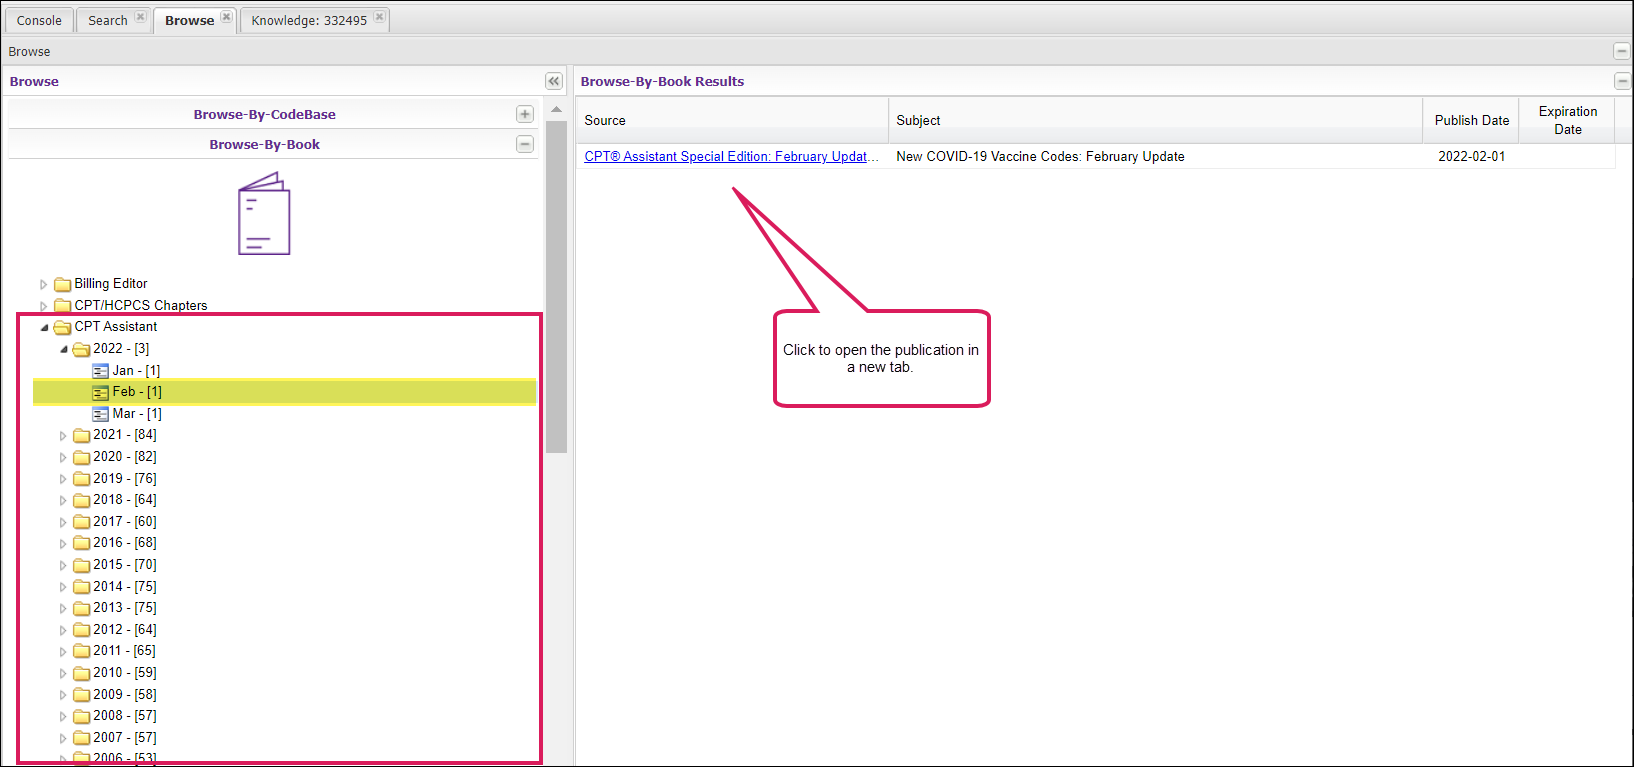This screenshot has width=1634, height=767.
Task: Expand the 2020 - [82] folder
Action: 63,457
